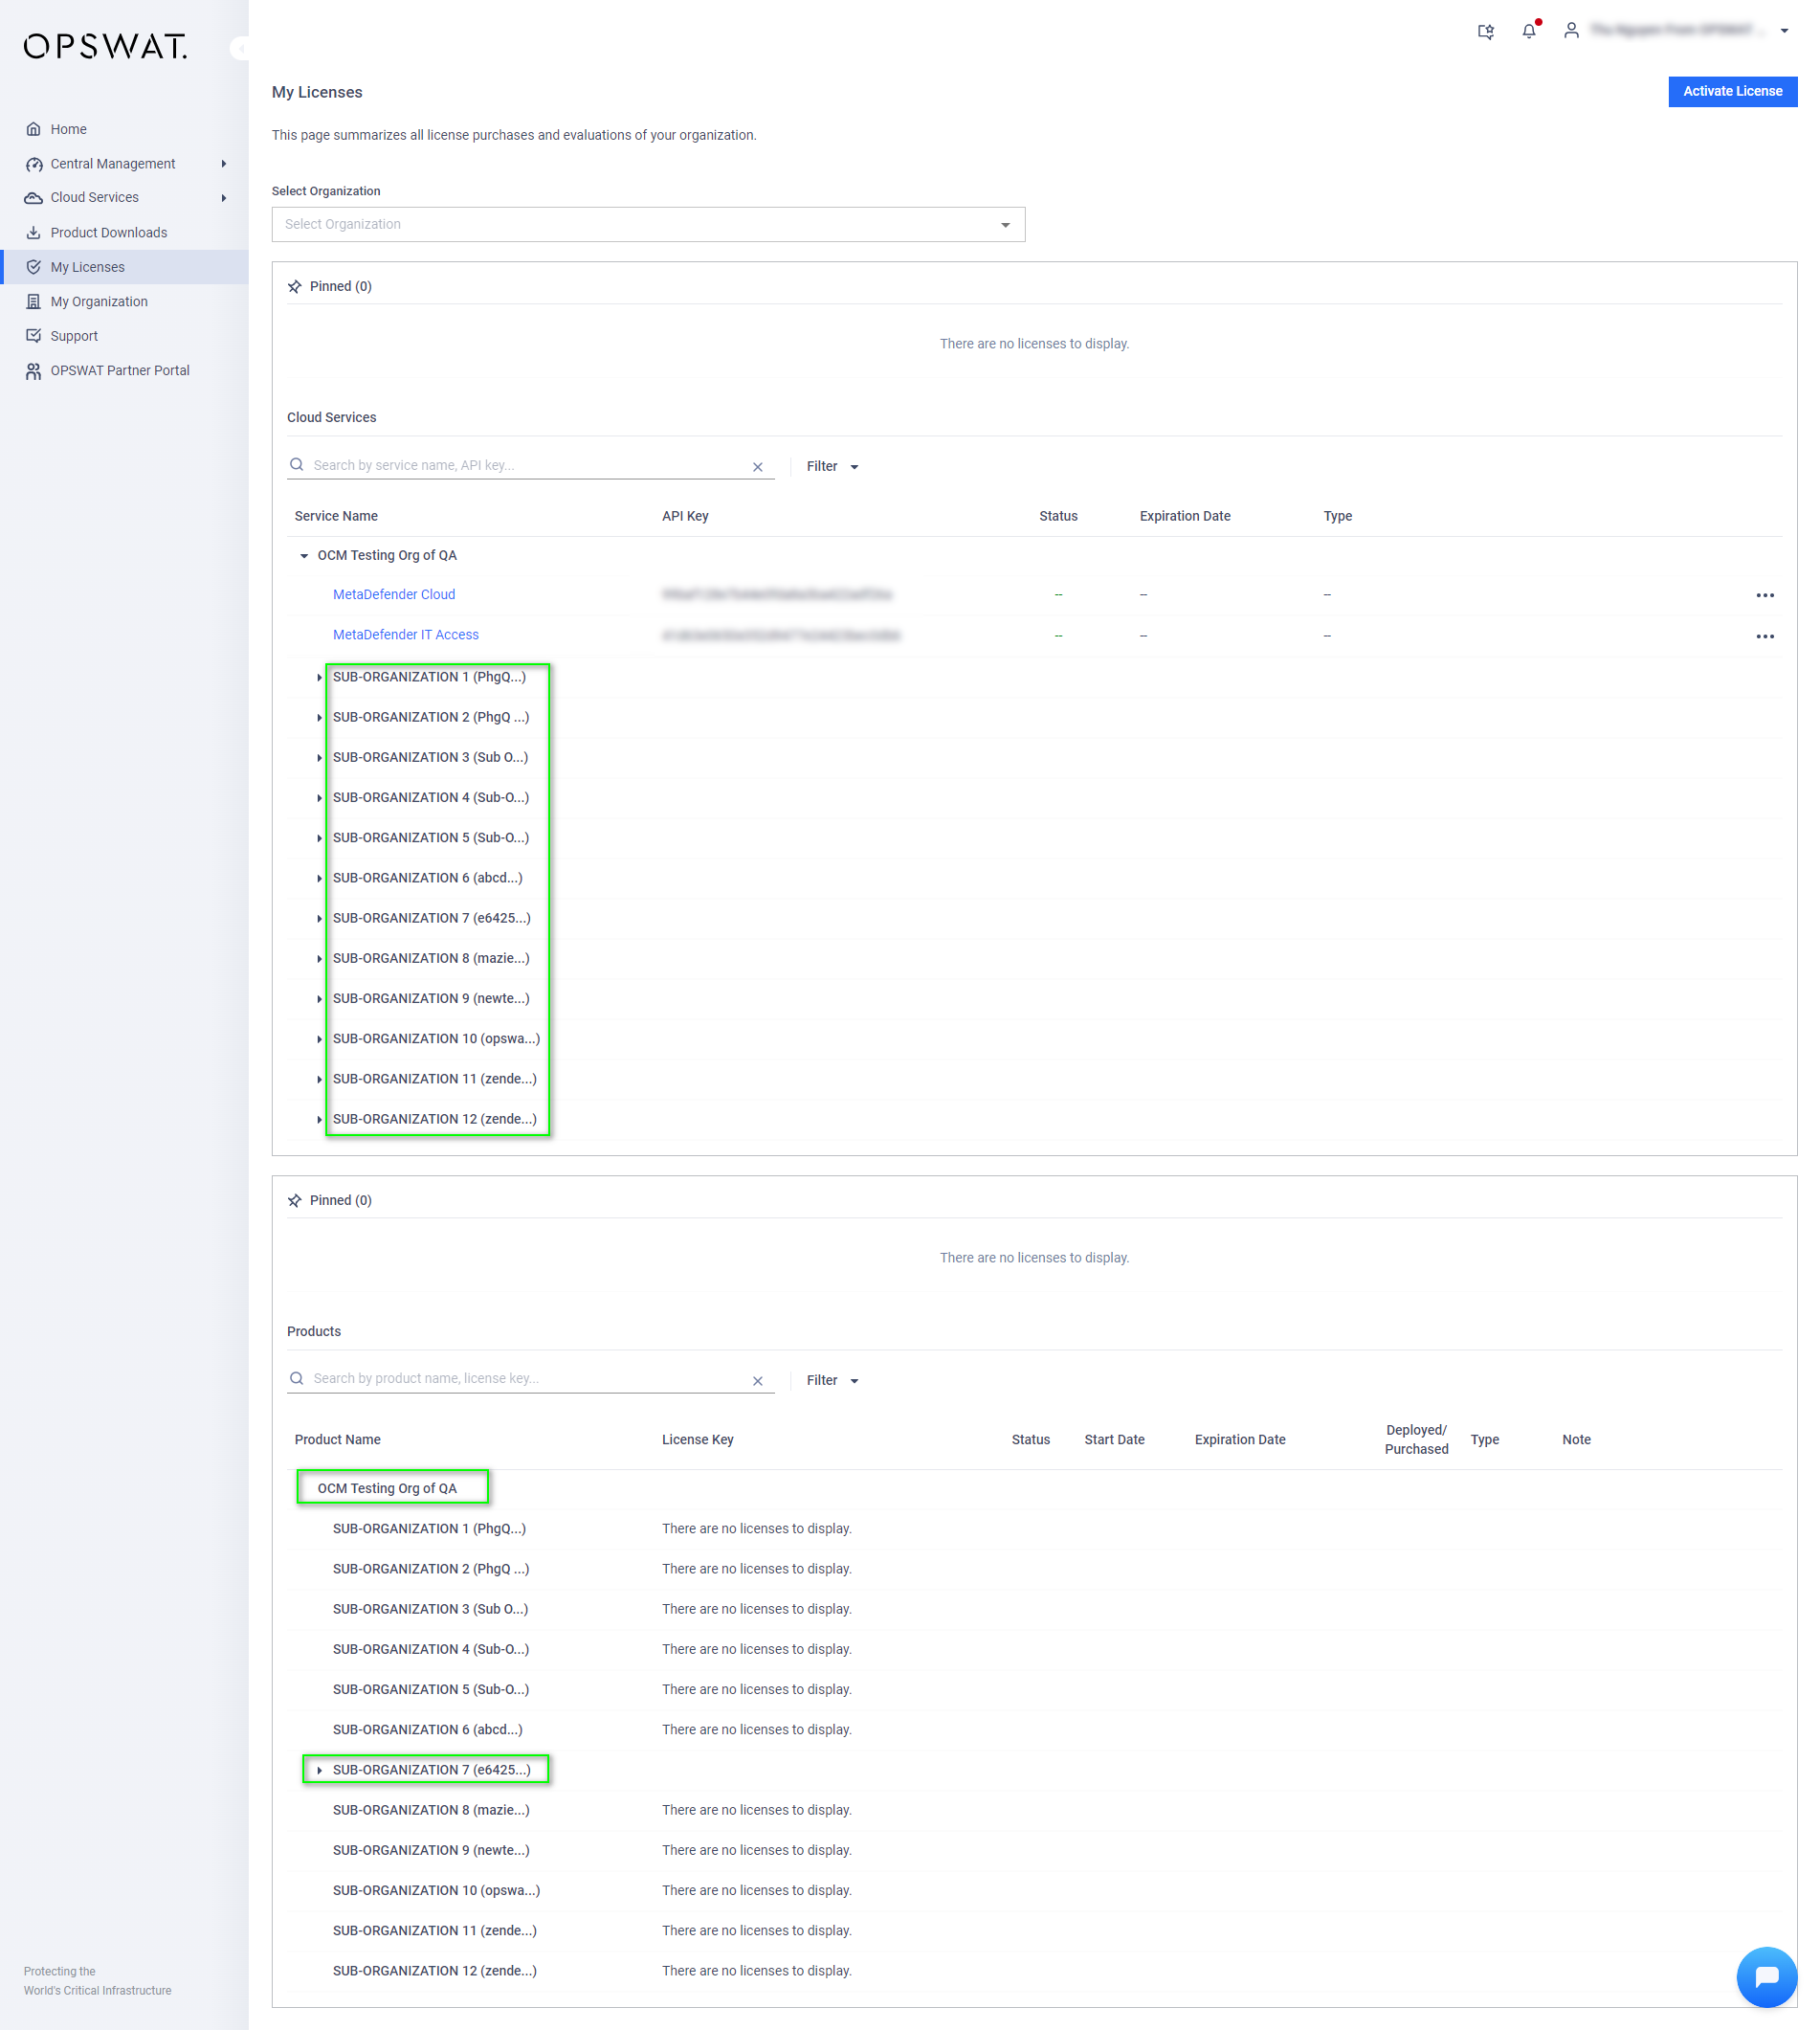The image size is (1820, 2030).
Task: Click in the Cloud Services search field
Action: [x=530, y=466]
